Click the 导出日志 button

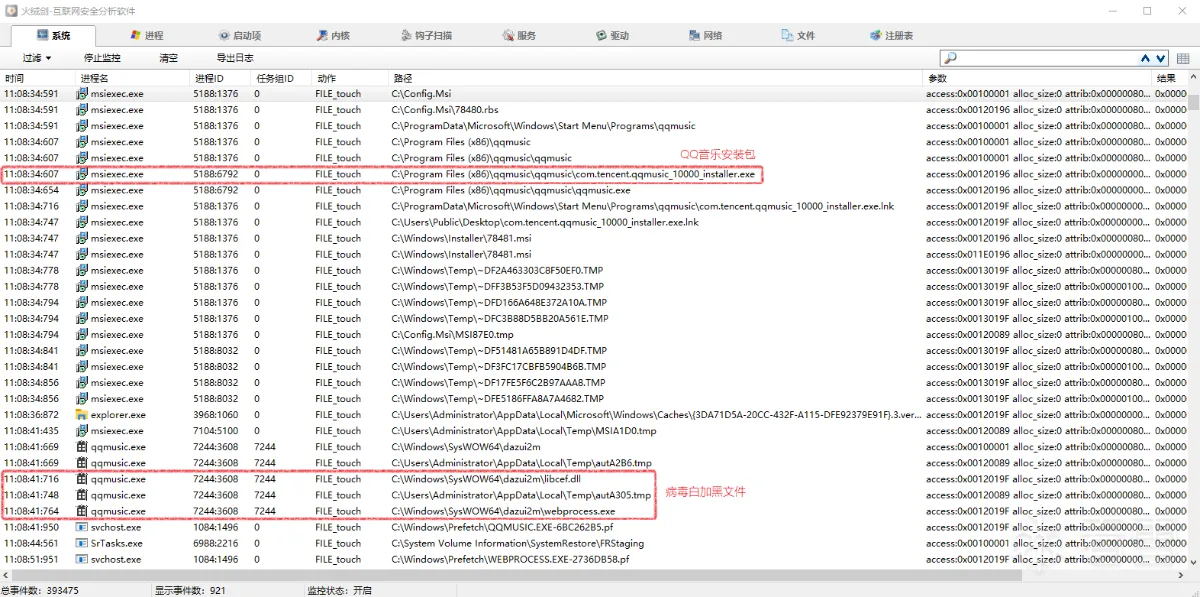[x=235, y=58]
